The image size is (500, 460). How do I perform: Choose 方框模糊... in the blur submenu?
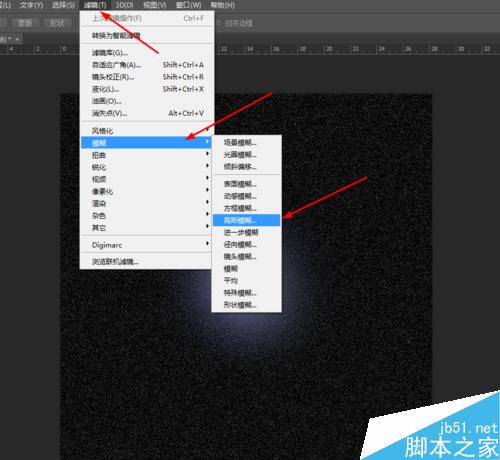(247, 208)
